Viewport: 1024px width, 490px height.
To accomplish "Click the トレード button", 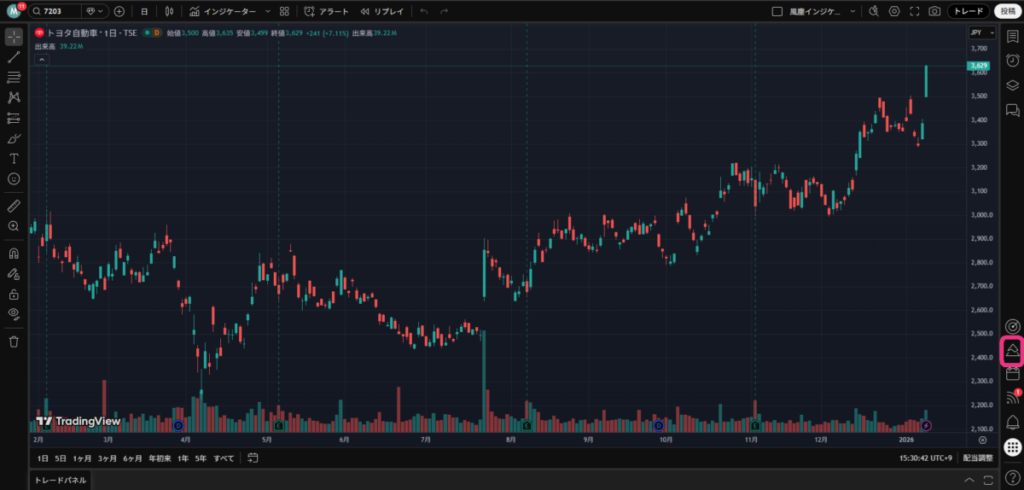I will [x=968, y=11].
